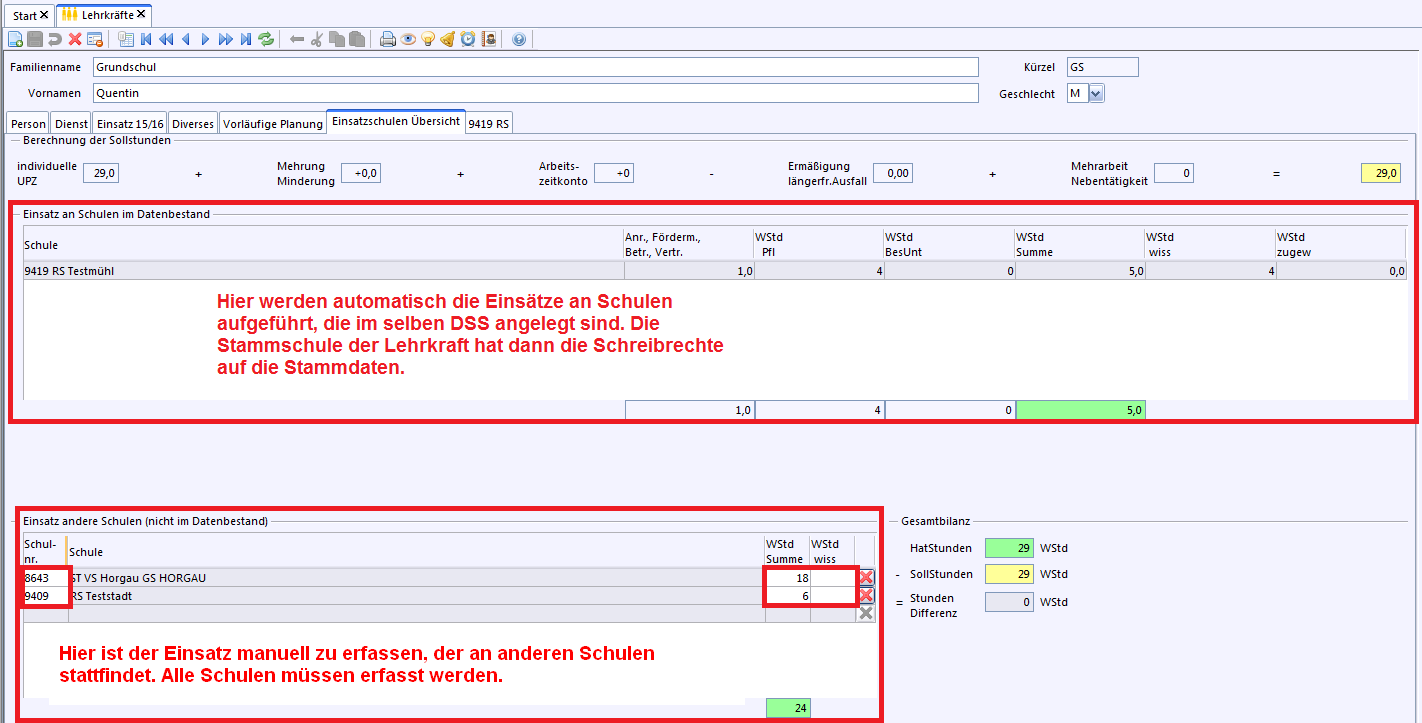Click the WStd zugew column header
This screenshot has height=723, width=1422.
point(1340,244)
